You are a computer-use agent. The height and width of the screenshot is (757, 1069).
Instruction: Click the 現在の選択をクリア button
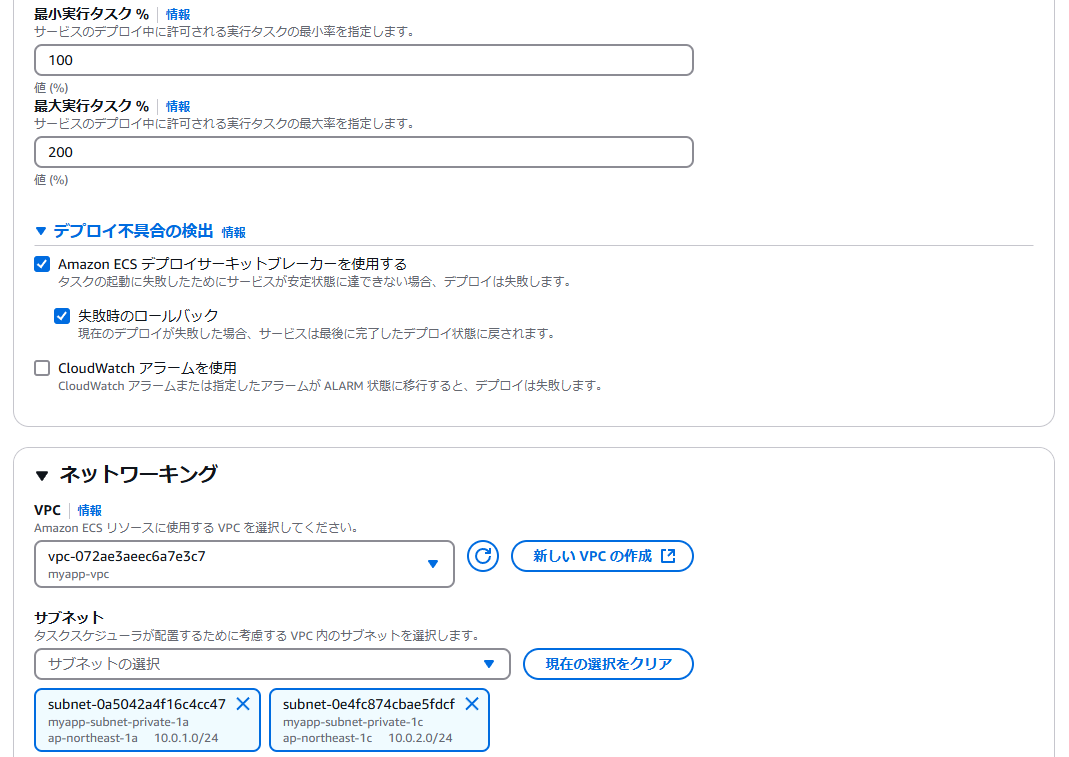(x=607, y=664)
